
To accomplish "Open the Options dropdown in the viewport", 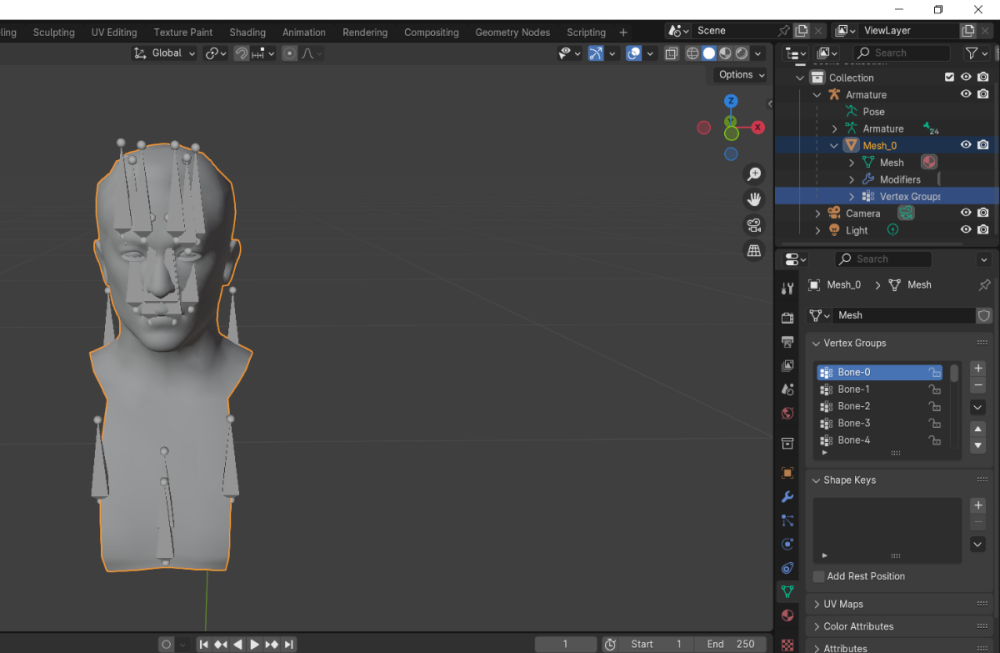I will point(741,75).
